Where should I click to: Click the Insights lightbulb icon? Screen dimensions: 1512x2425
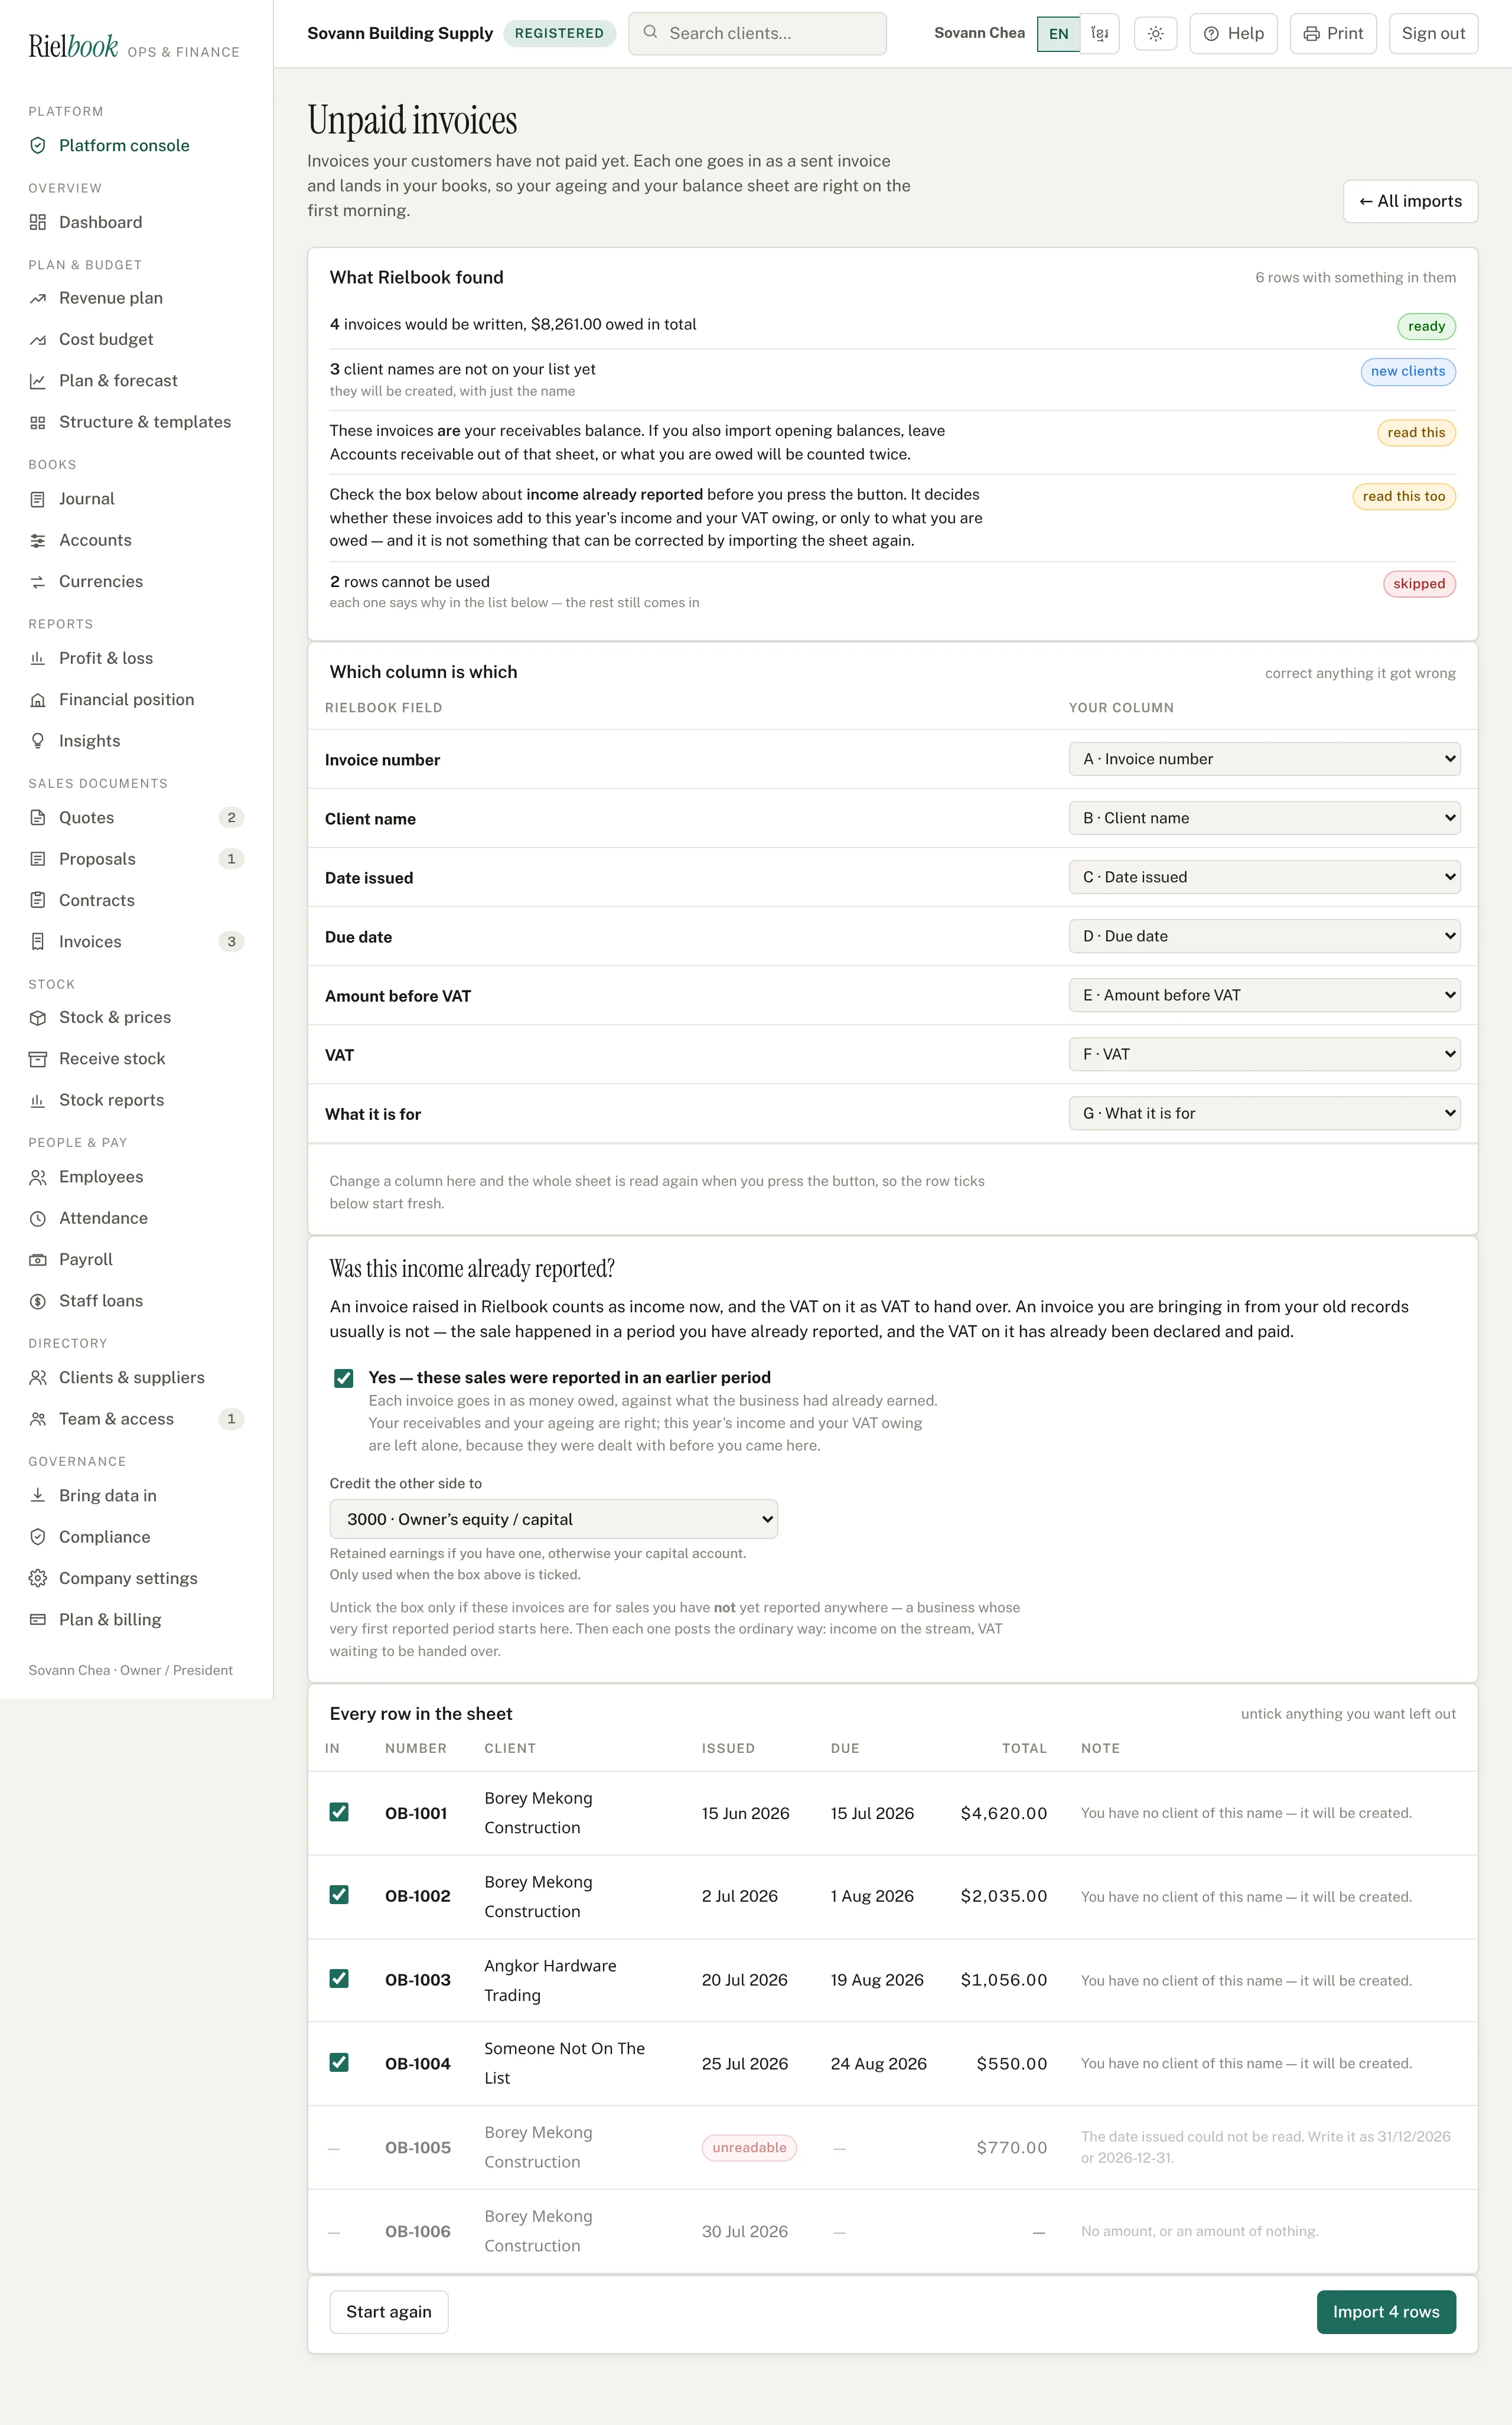(x=38, y=741)
